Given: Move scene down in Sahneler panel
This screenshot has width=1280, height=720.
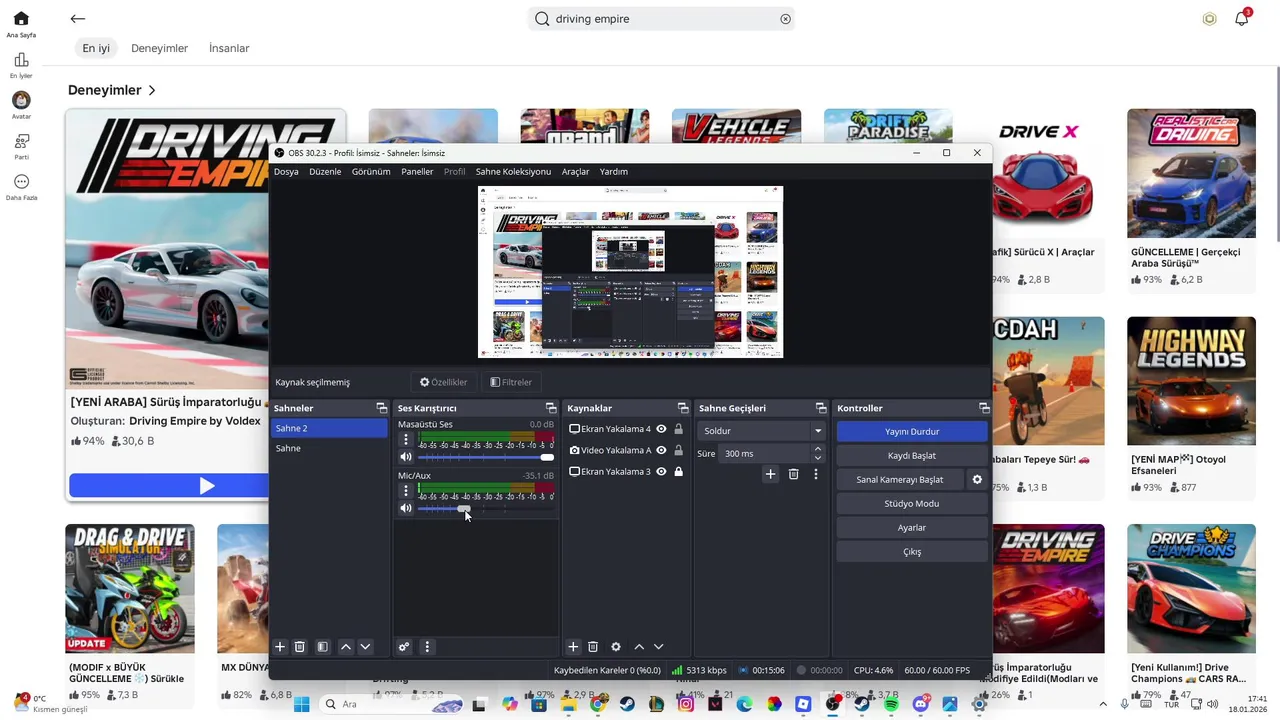Looking at the screenshot, I should tap(365, 647).
